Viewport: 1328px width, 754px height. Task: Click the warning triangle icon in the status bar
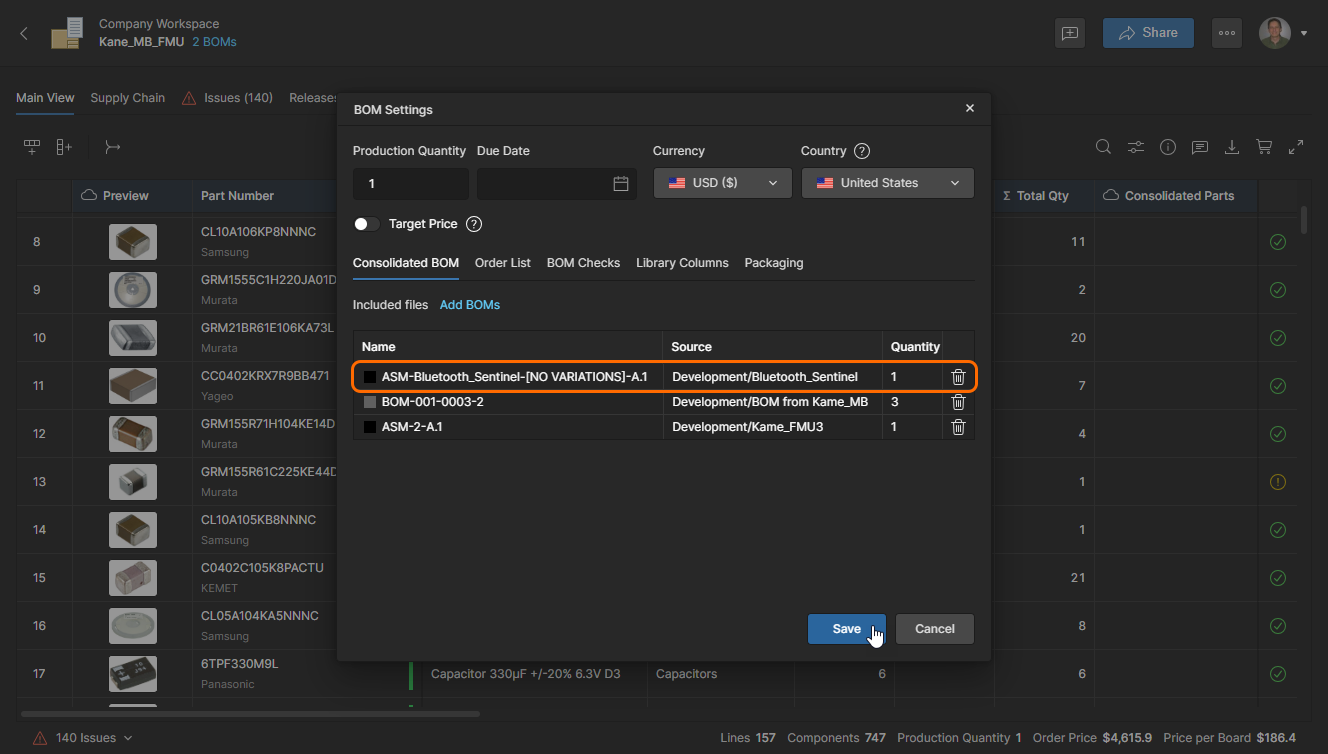[x=40, y=738]
